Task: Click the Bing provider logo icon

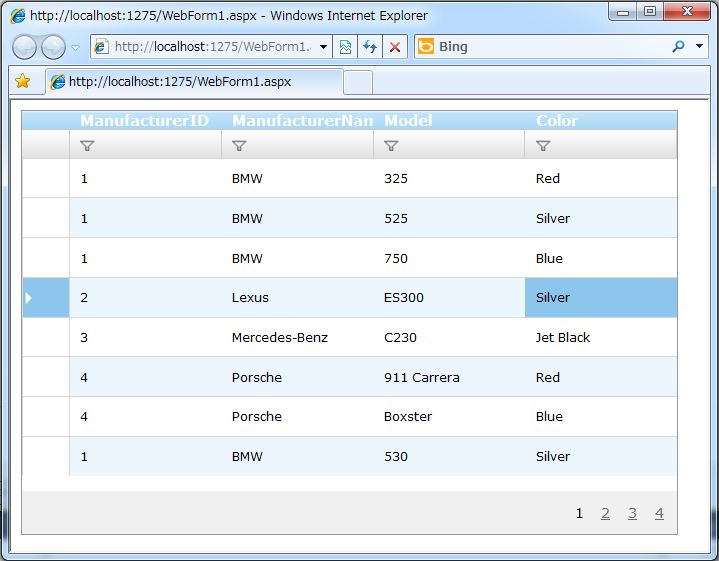Action: pos(426,46)
